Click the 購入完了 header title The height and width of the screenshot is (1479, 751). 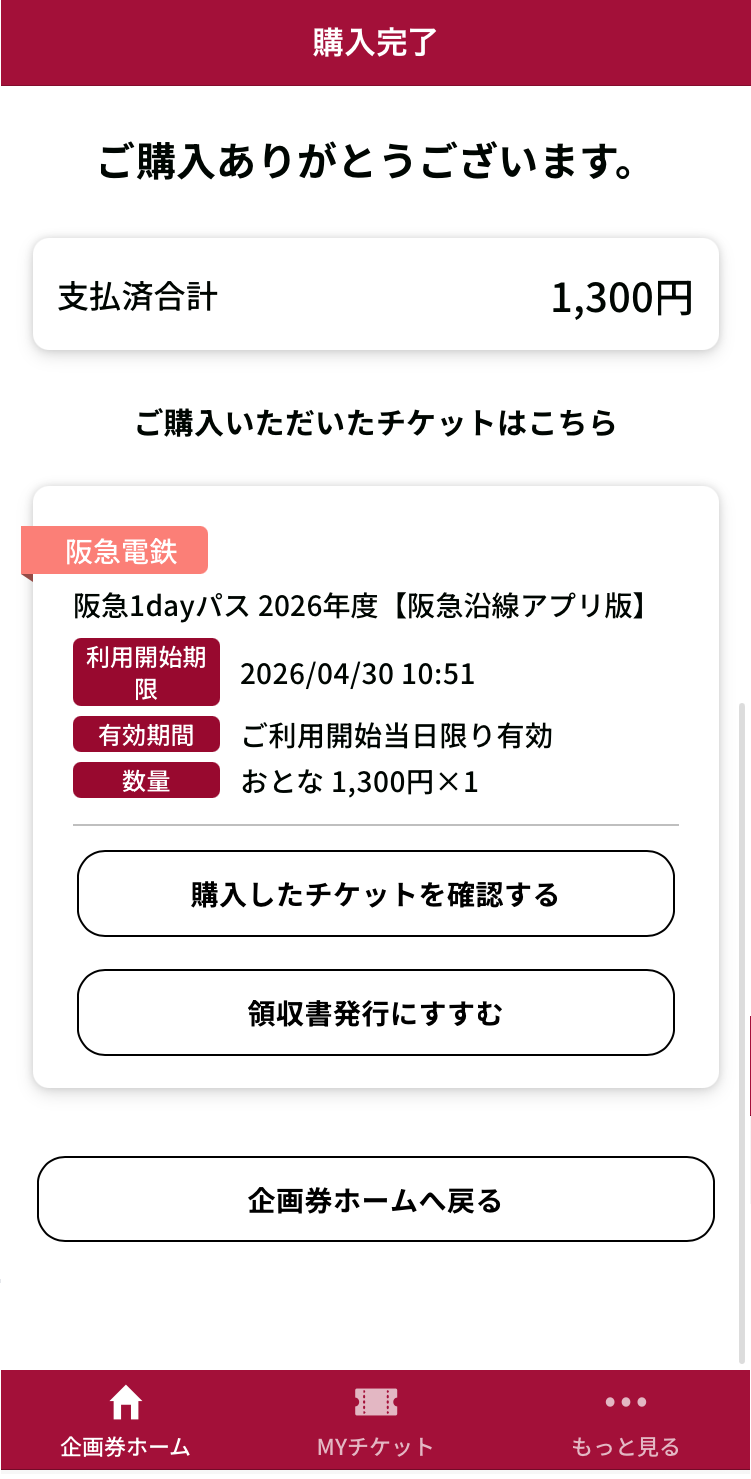[x=375, y=43]
